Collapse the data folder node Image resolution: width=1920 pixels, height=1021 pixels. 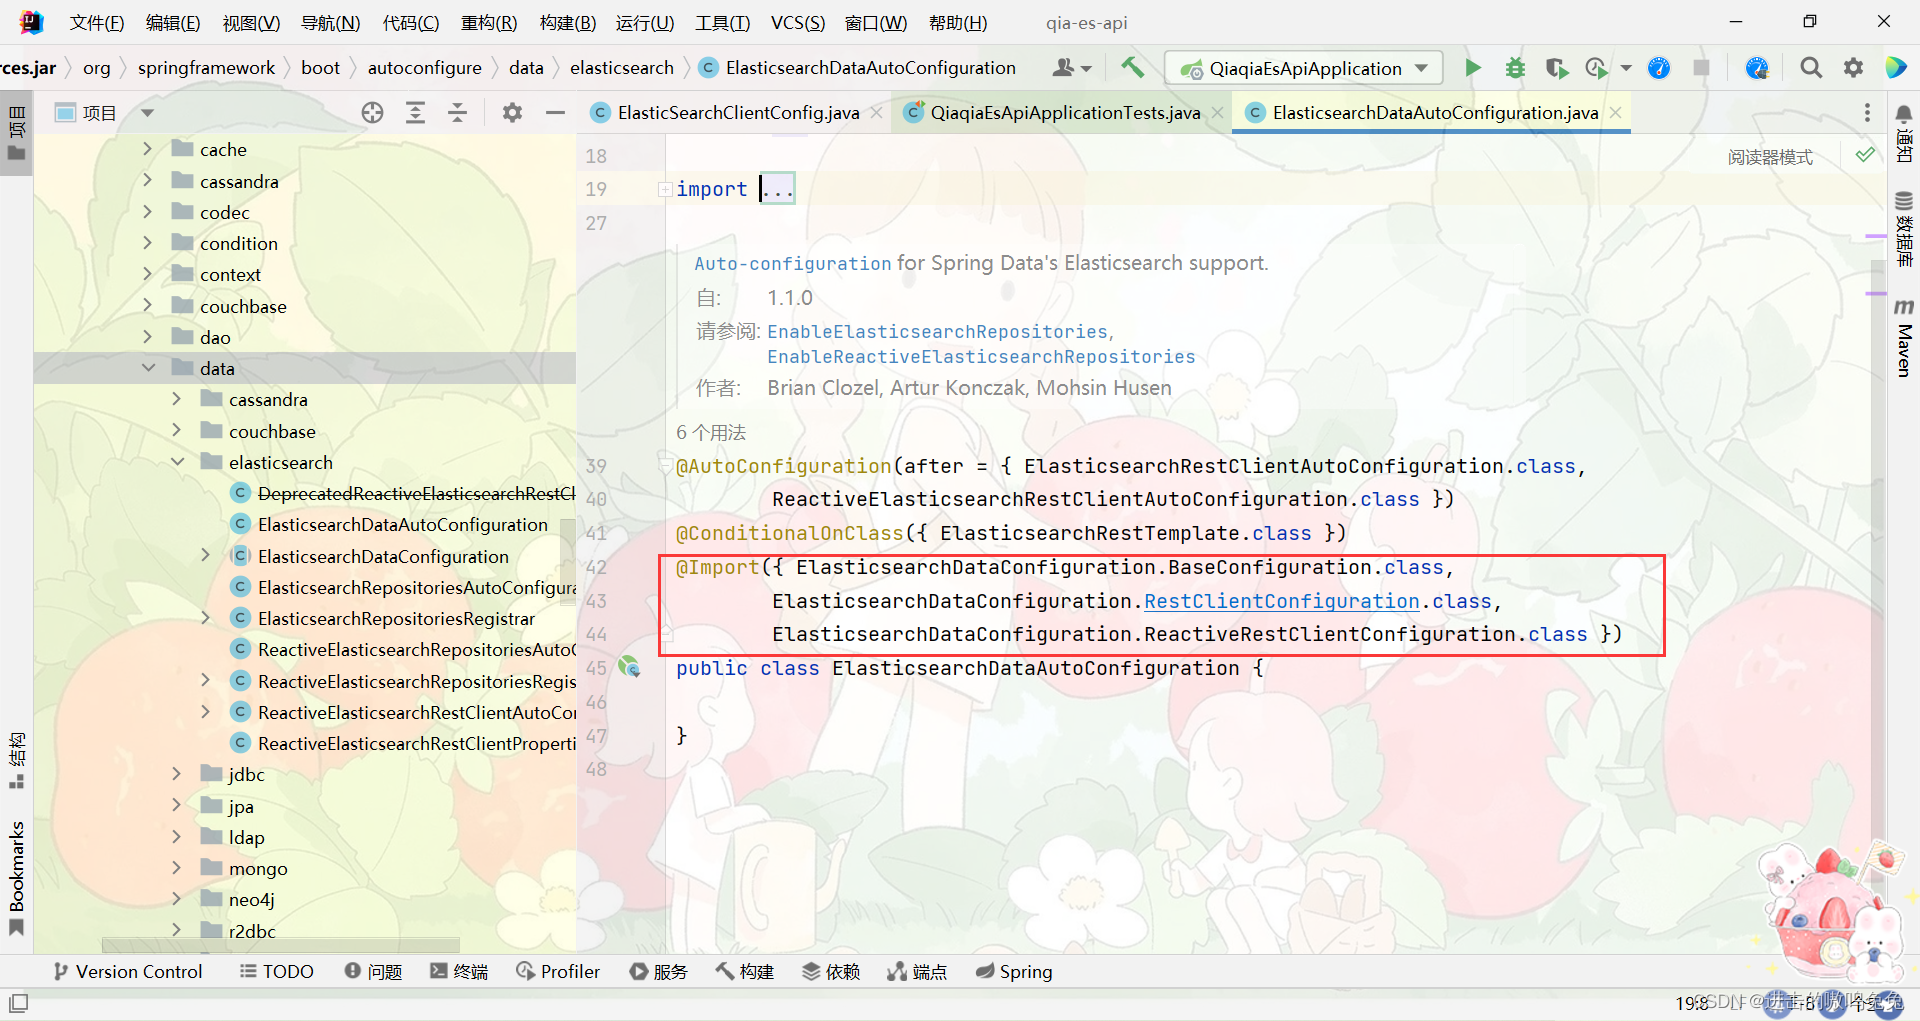click(148, 368)
